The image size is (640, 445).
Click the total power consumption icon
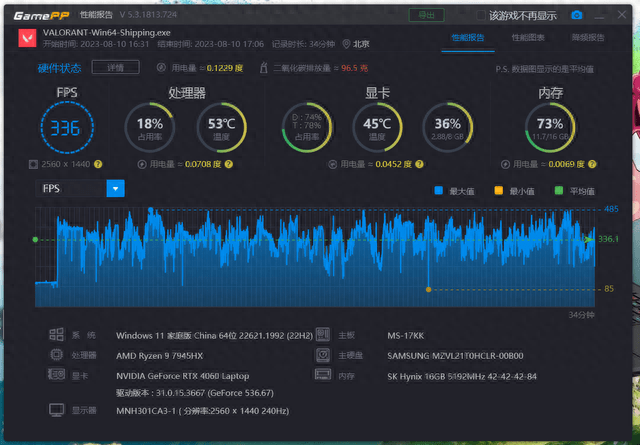161,68
